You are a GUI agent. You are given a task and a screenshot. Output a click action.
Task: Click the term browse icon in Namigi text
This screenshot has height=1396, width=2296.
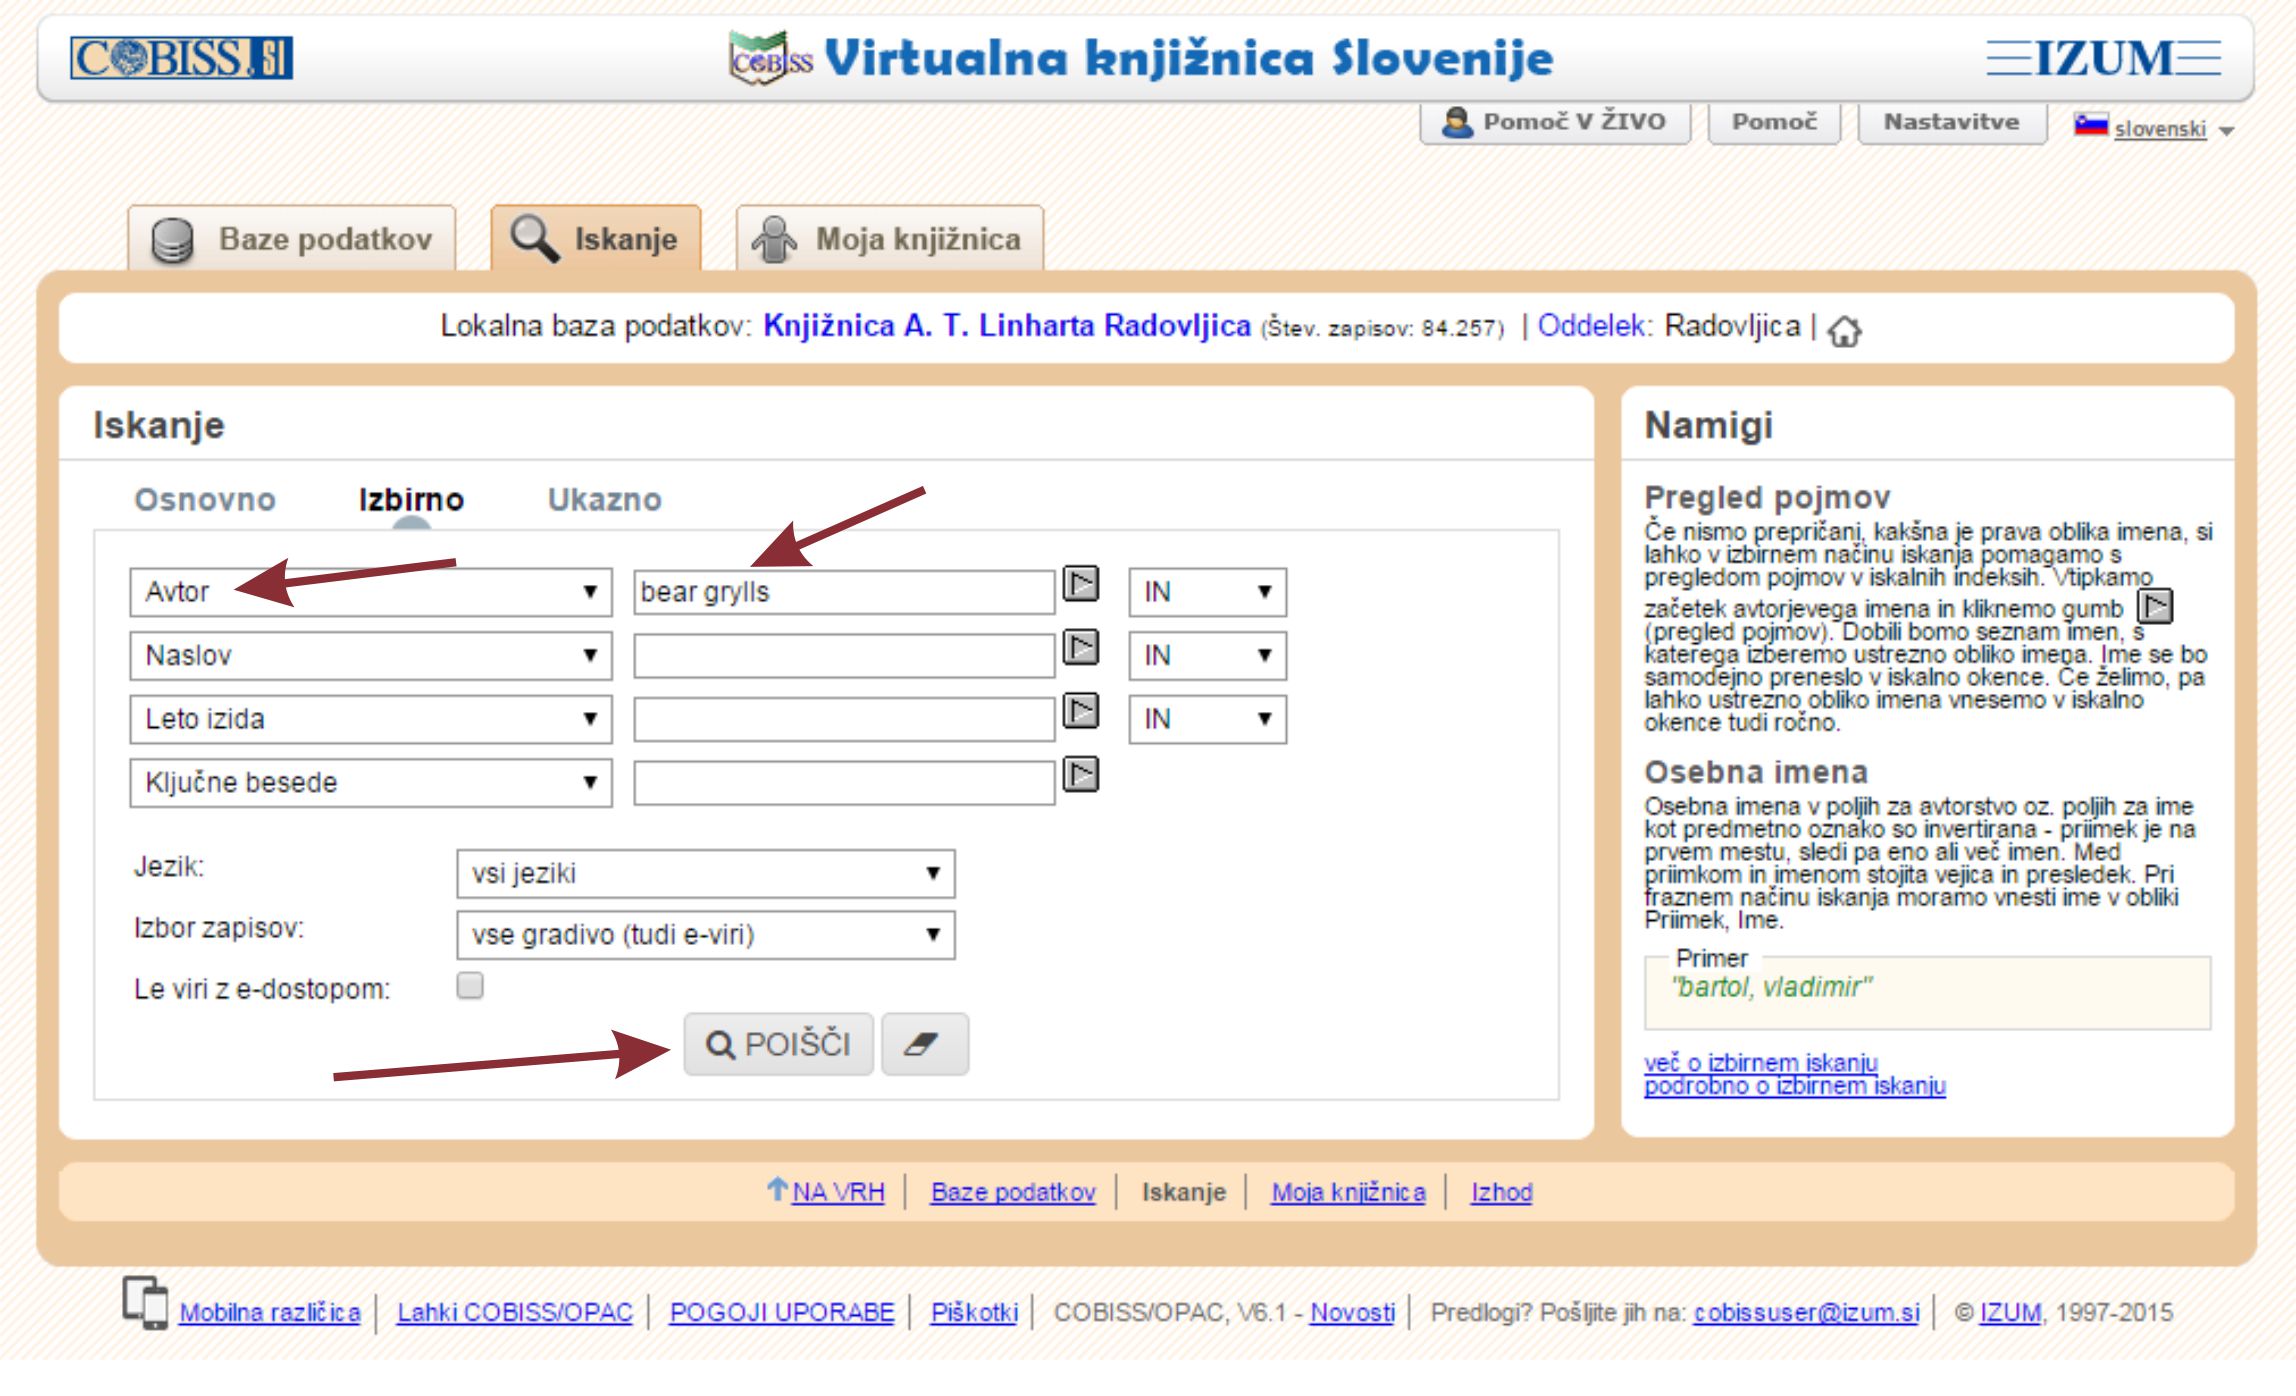[2155, 606]
